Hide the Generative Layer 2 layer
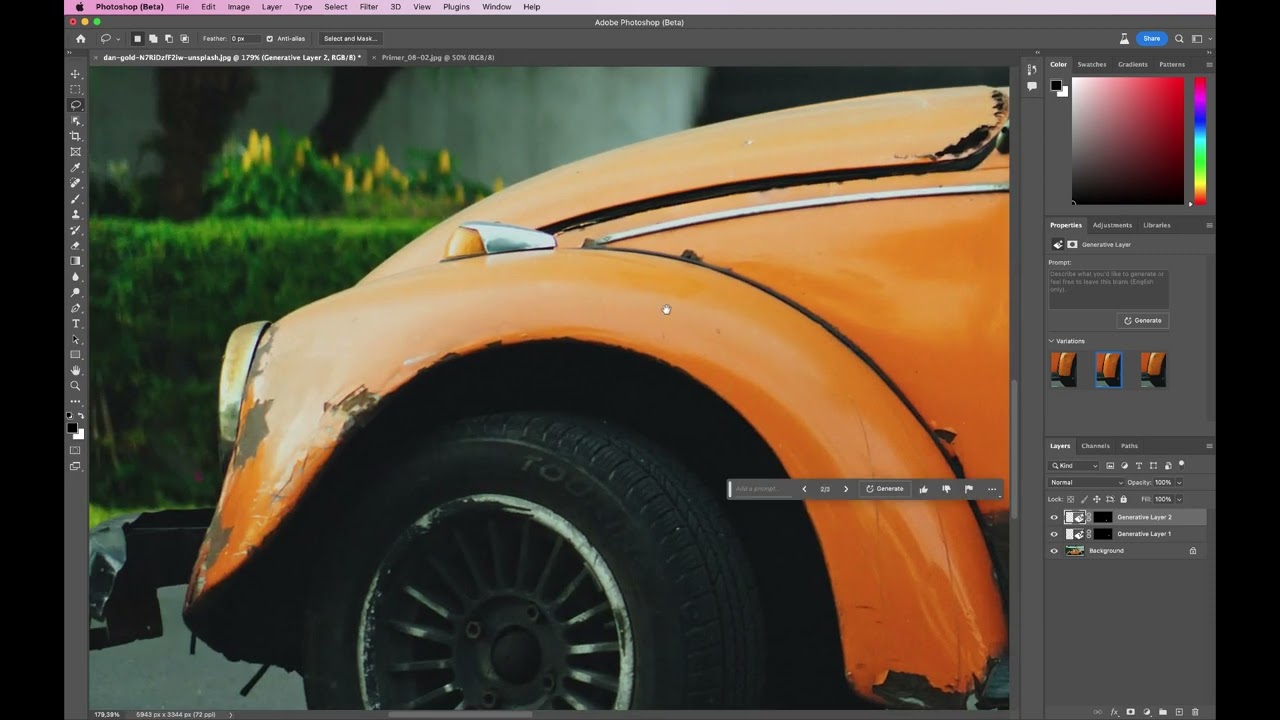The height and width of the screenshot is (720, 1280). pos(1054,517)
